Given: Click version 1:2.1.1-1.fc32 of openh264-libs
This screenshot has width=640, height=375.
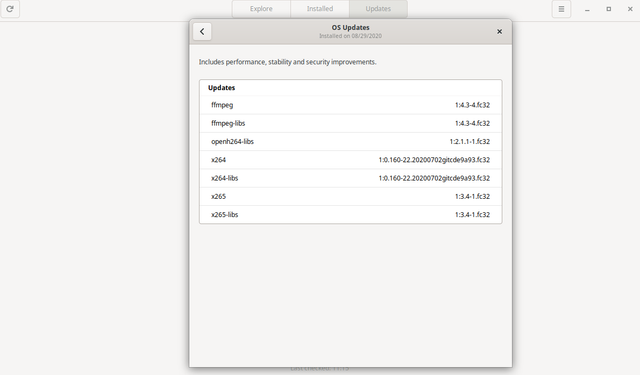Looking at the screenshot, I should point(470,142).
